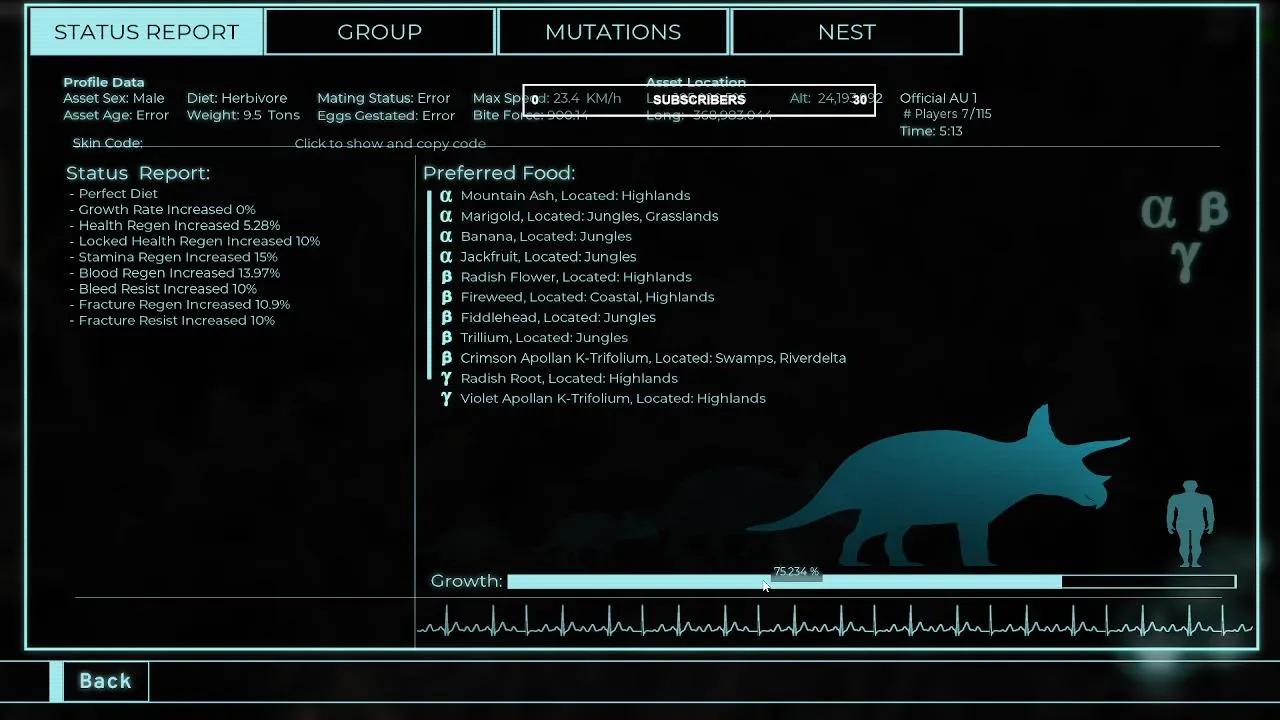Click the 'Skin Code:' label
The image size is (1280, 720).
[107, 144]
